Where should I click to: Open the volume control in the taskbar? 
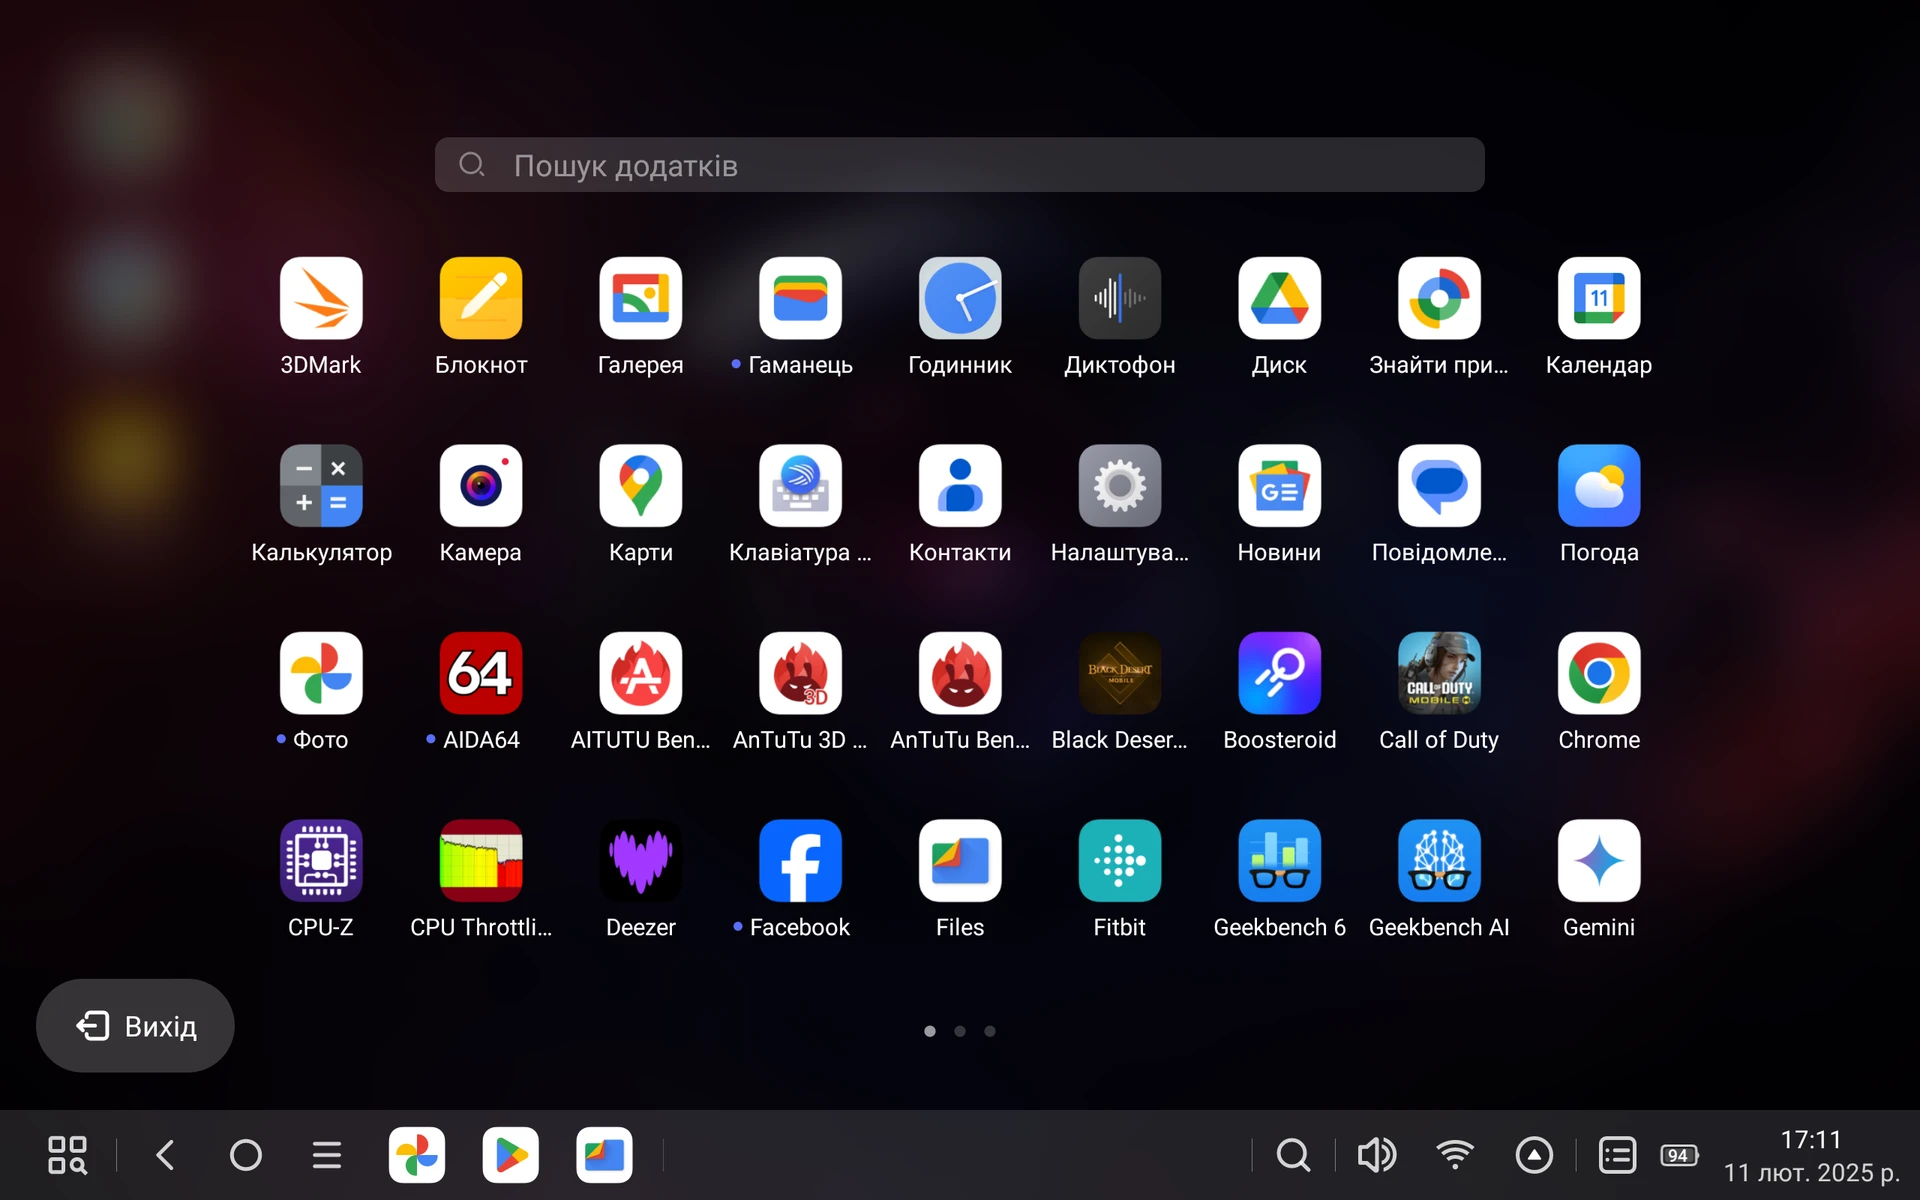coord(1377,1155)
